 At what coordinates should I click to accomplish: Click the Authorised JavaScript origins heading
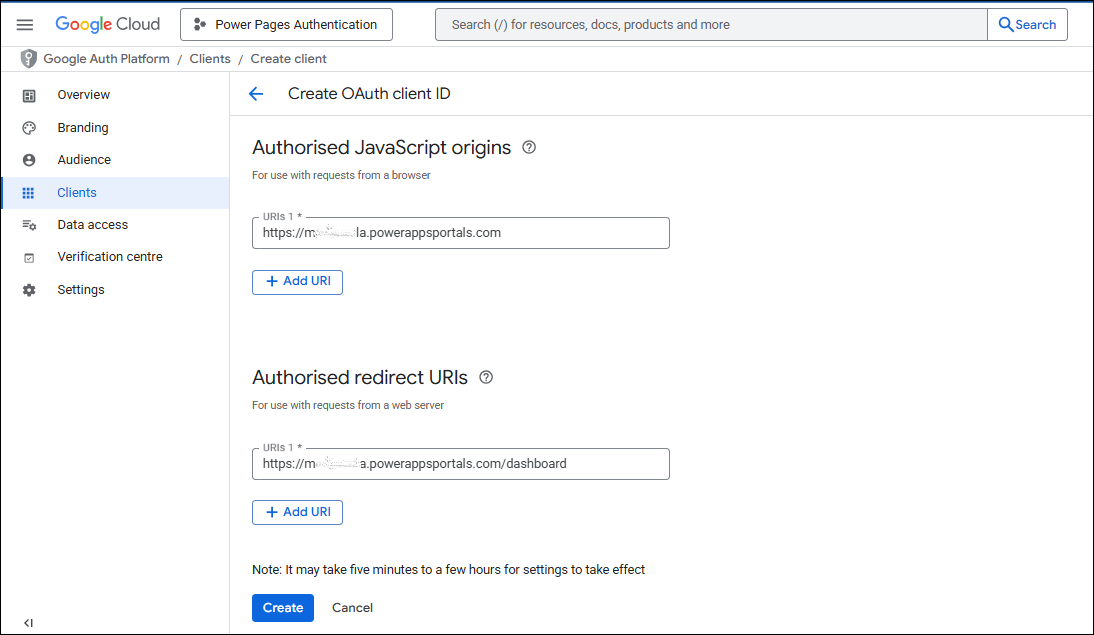[x=382, y=147]
